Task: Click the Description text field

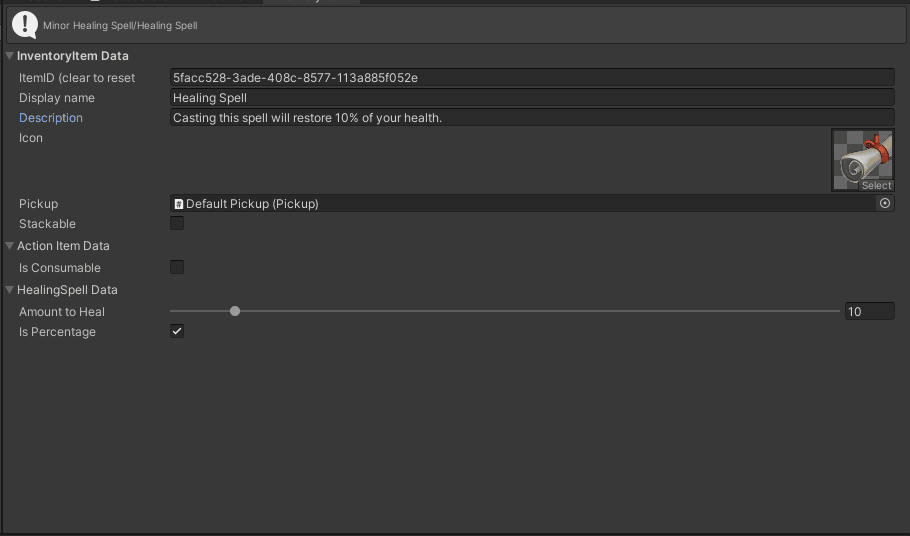Action: pyautogui.click(x=530, y=118)
